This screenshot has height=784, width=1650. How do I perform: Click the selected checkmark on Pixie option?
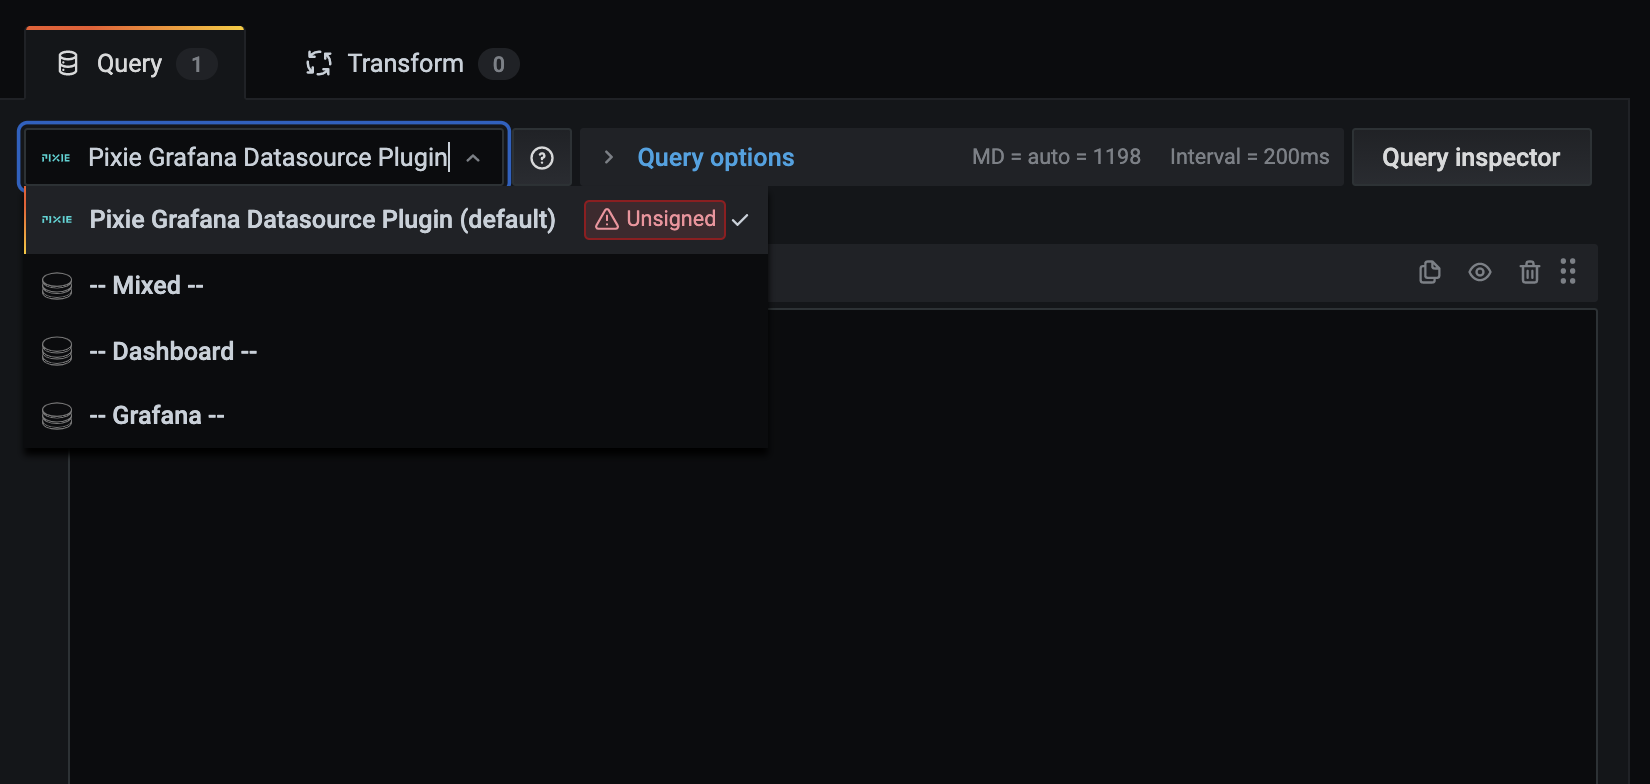740,220
